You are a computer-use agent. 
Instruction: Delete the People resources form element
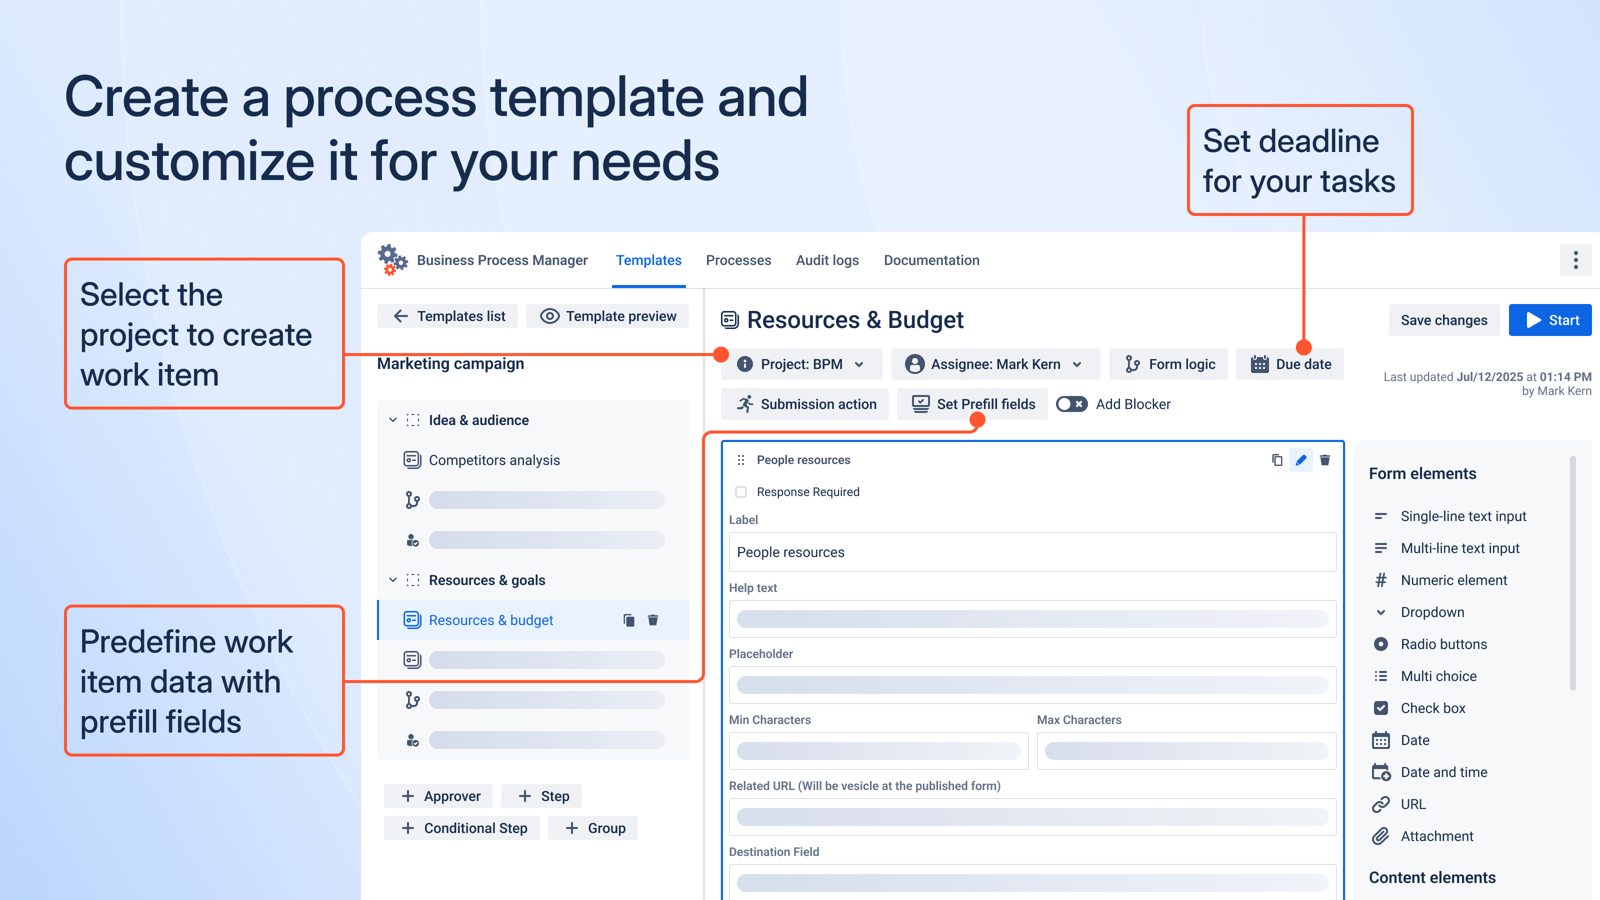coord(1325,460)
